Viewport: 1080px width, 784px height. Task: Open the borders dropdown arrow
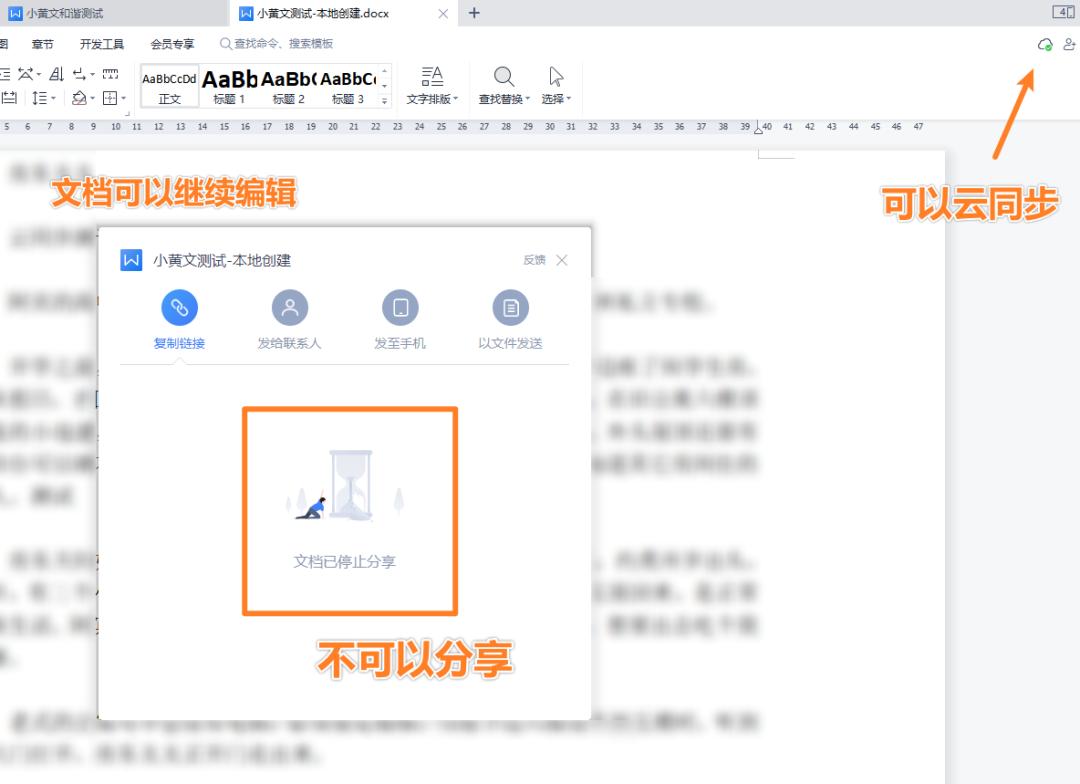point(123,99)
